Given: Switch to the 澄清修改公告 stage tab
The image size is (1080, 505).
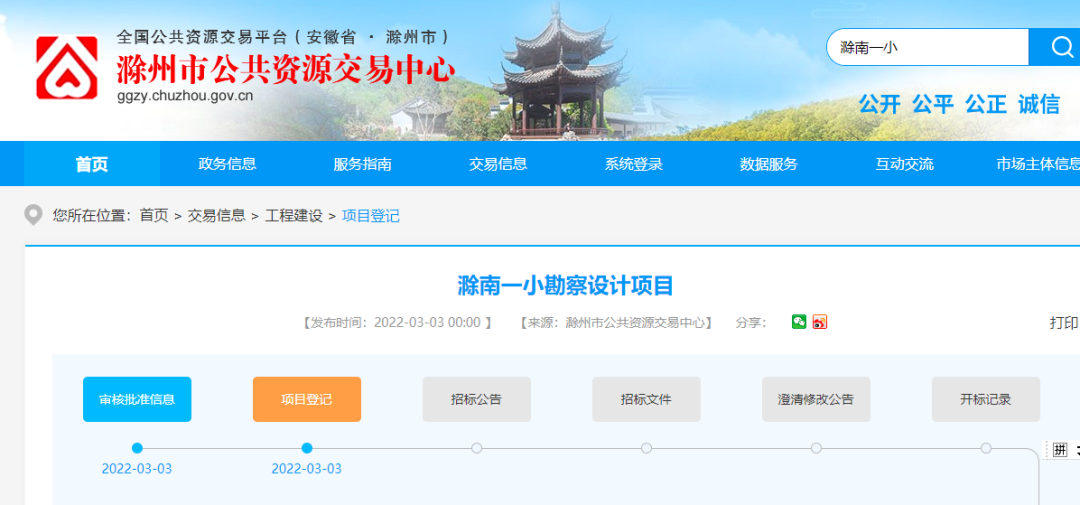Looking at the screenshot, I should point(816,399).
